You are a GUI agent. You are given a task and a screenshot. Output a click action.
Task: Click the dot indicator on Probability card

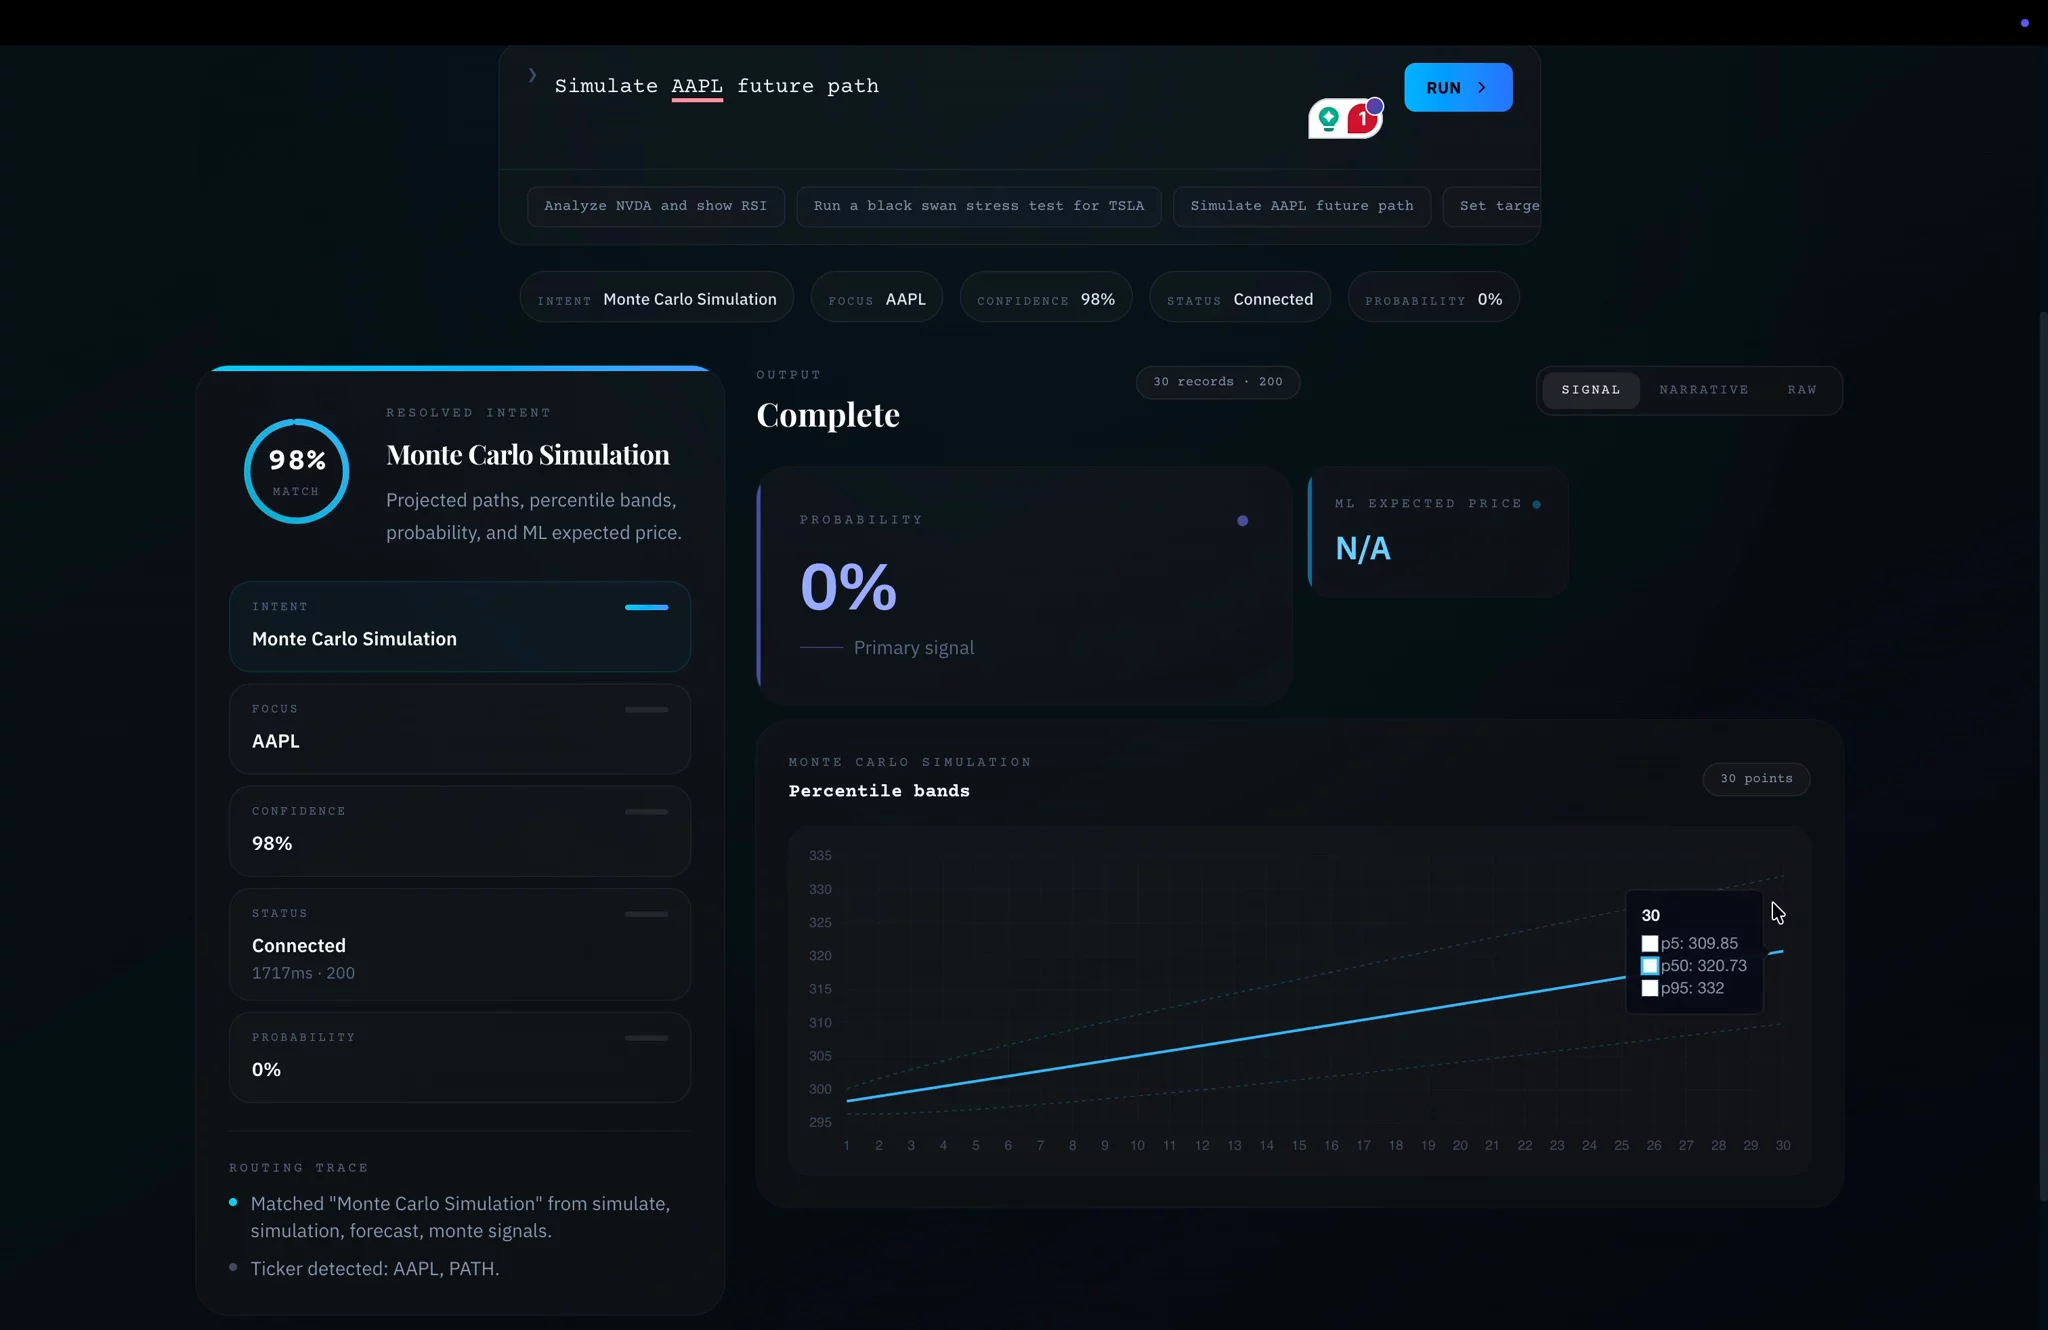1242,520
